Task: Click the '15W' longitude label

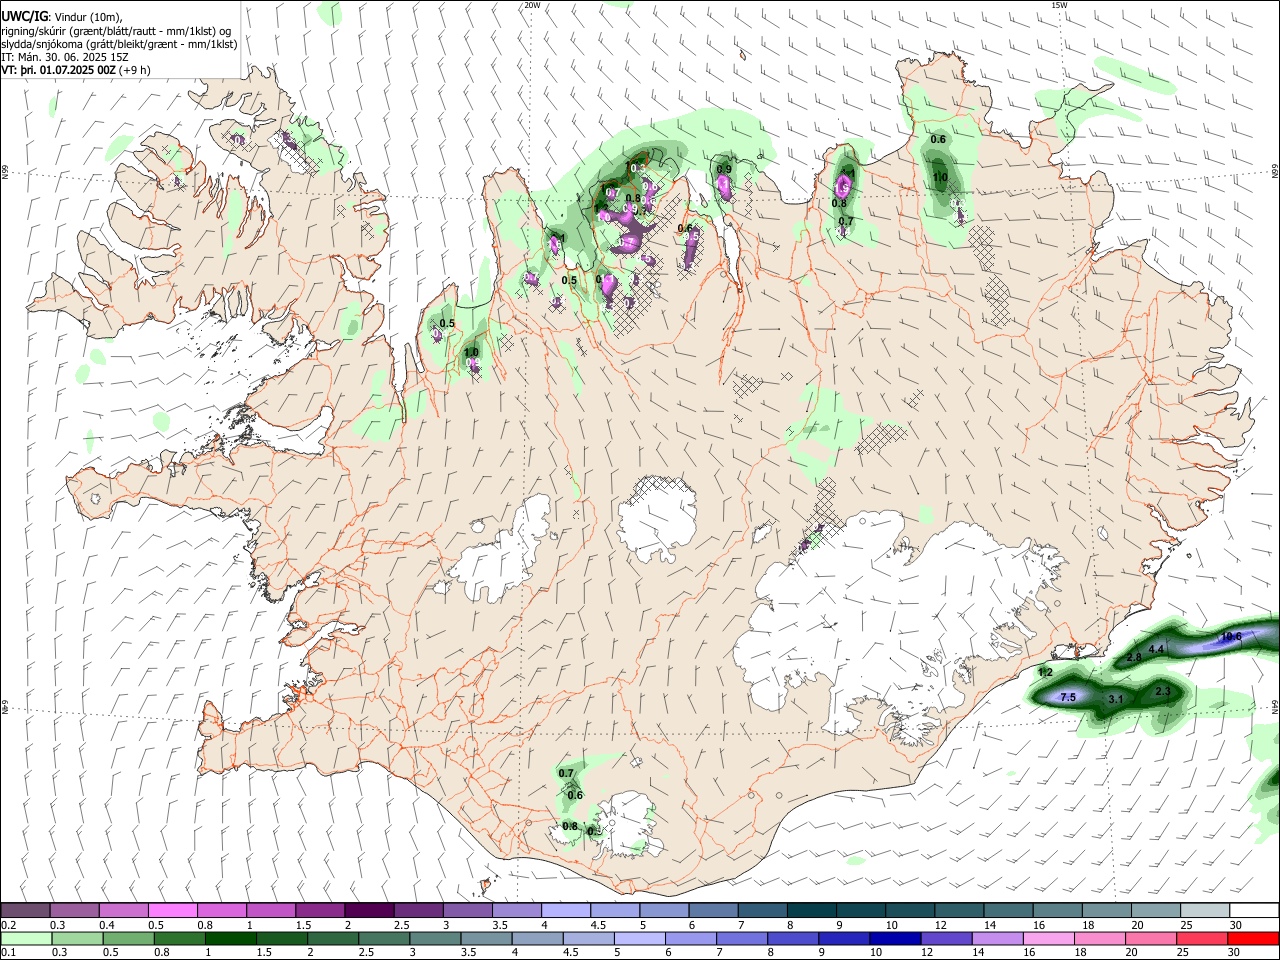Action: [1059, 5]
